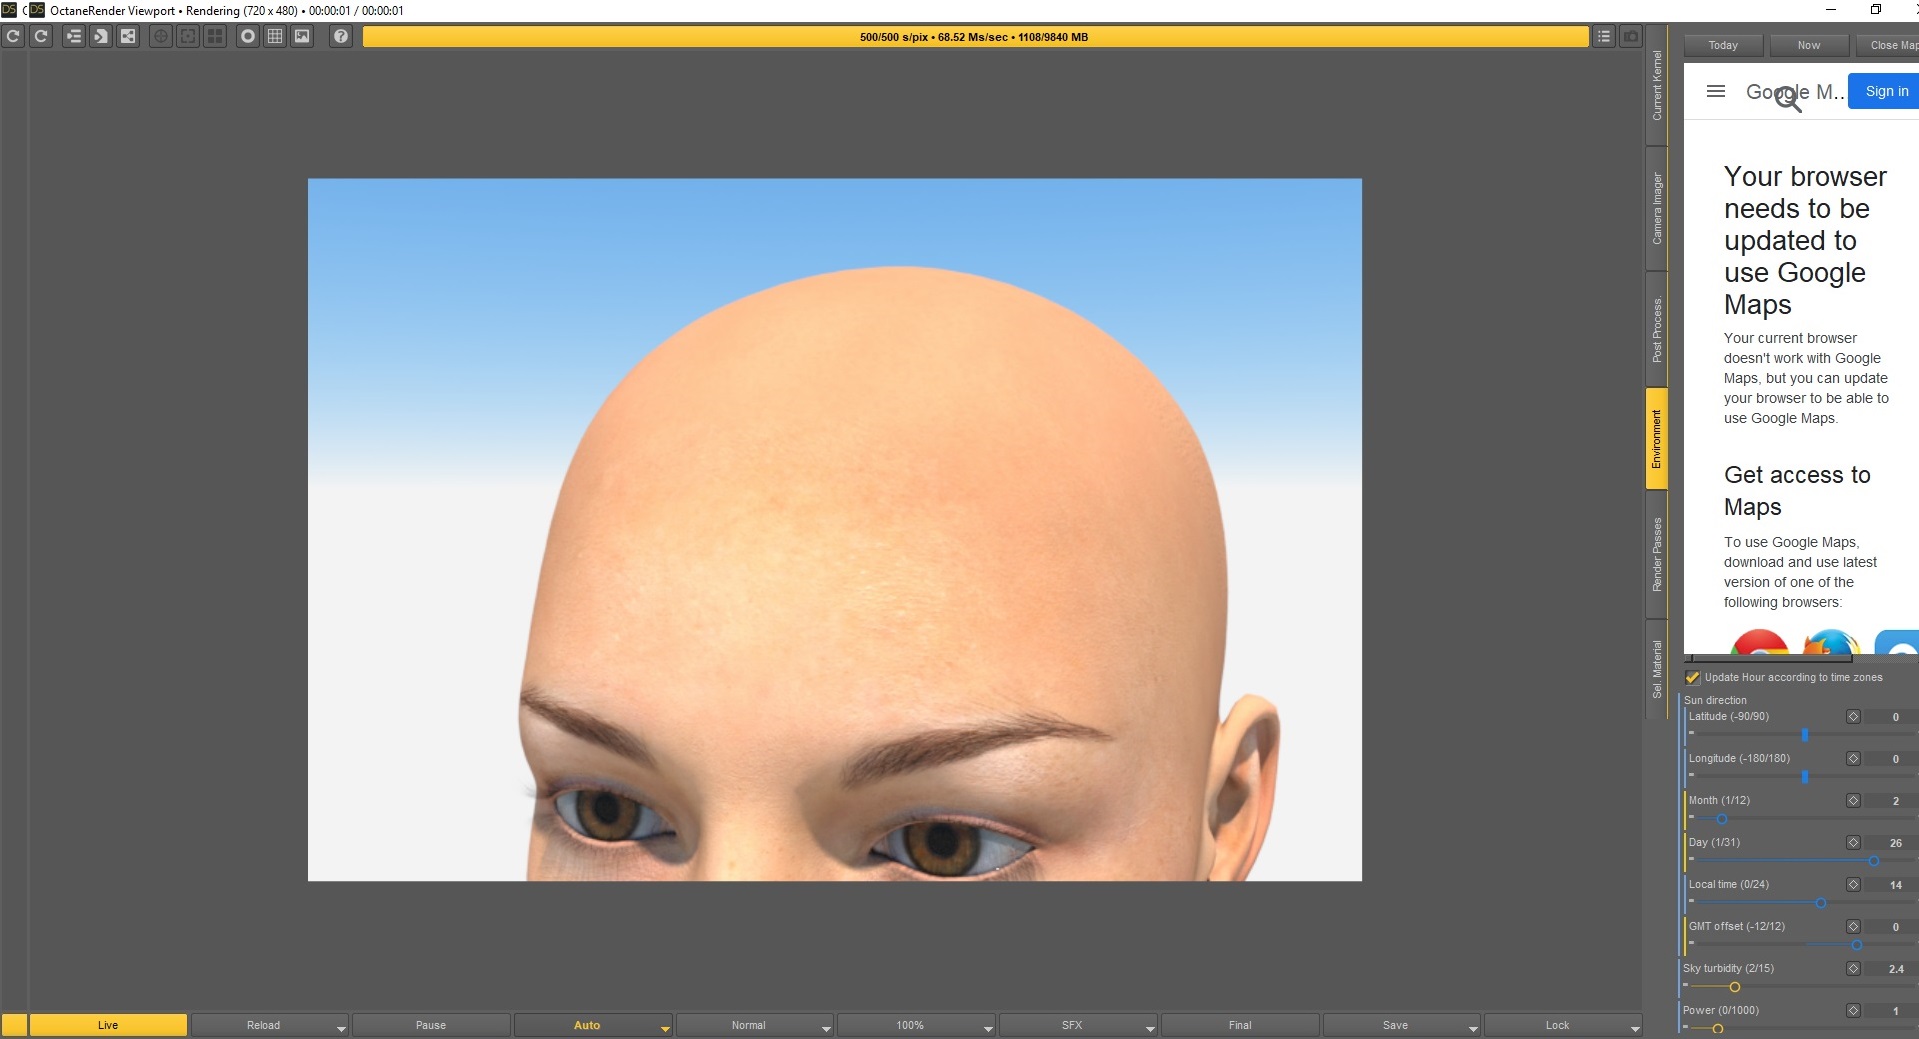
Task: Click the keyframe diamond icon for GMT offset
Action: coord(1853,927)
